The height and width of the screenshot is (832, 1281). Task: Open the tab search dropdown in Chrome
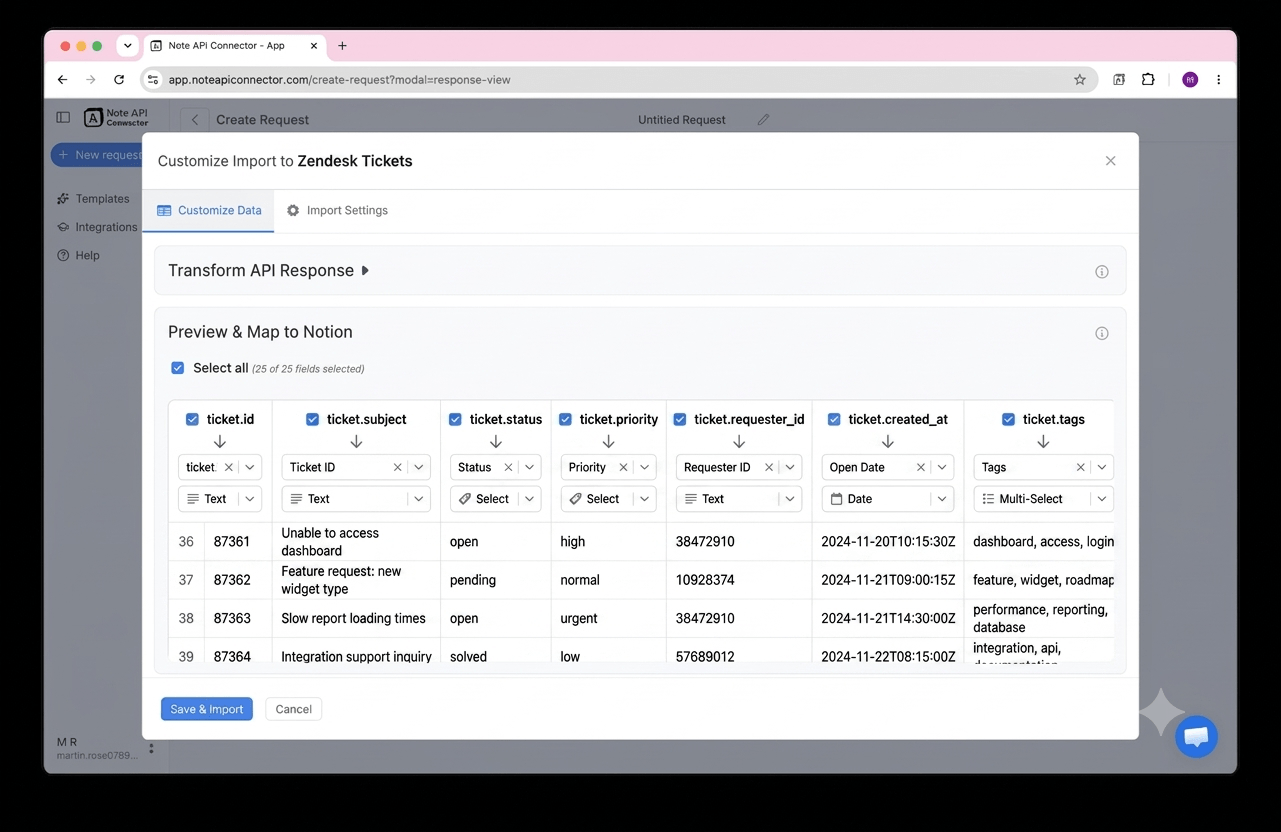click(127, 46)
